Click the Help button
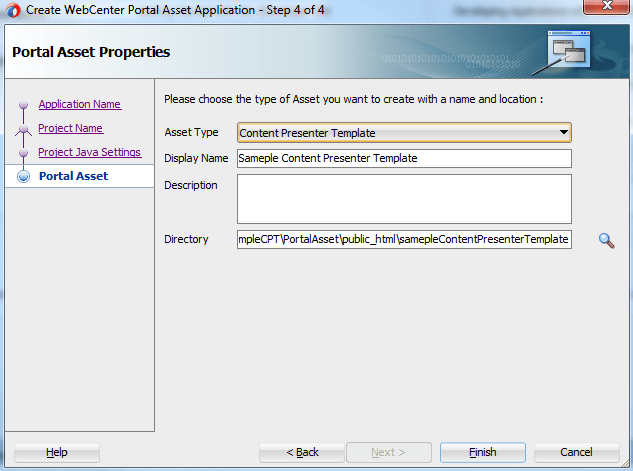This screenshot has width=633, height=471. (57, 452)
